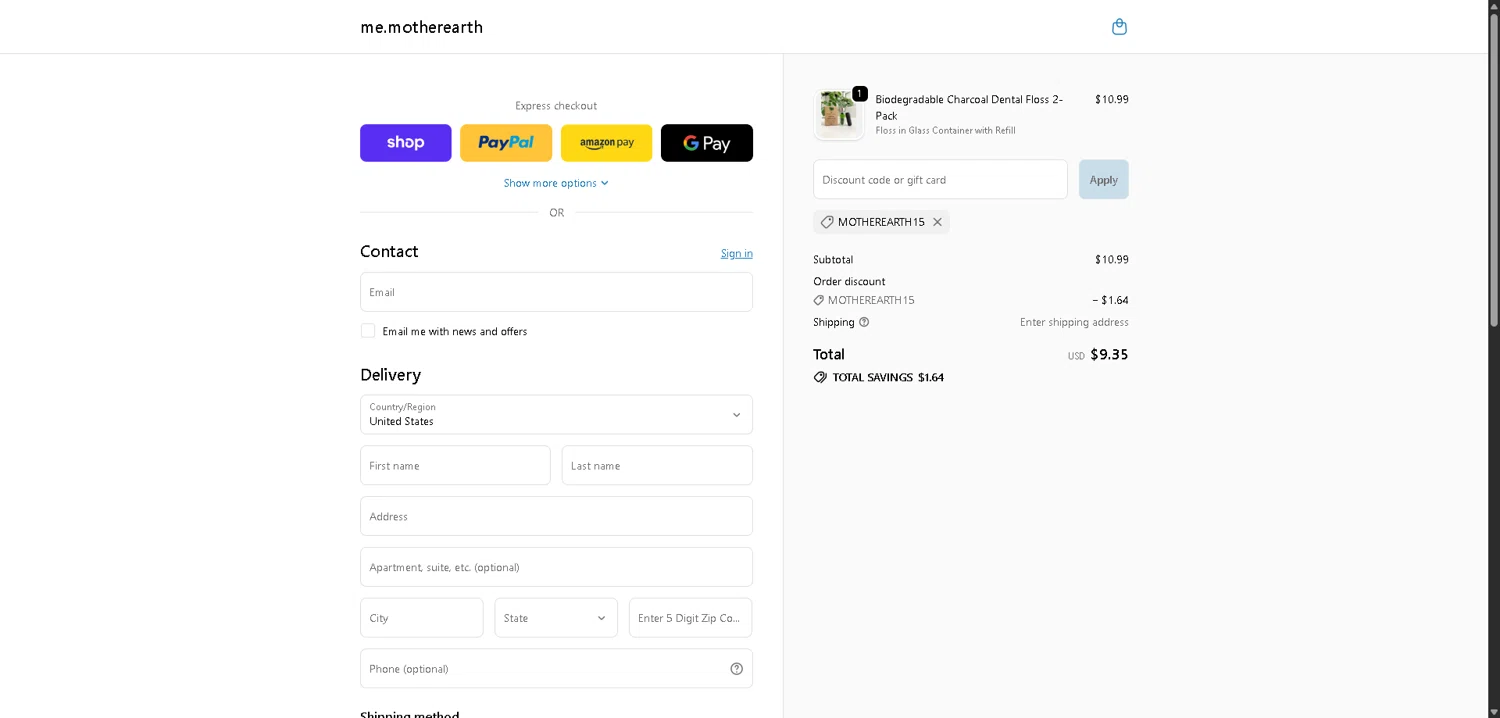Check out using Google Pay
This screenshot has width=1500, height=718.
pyautogui.click(x=706, y=143)
